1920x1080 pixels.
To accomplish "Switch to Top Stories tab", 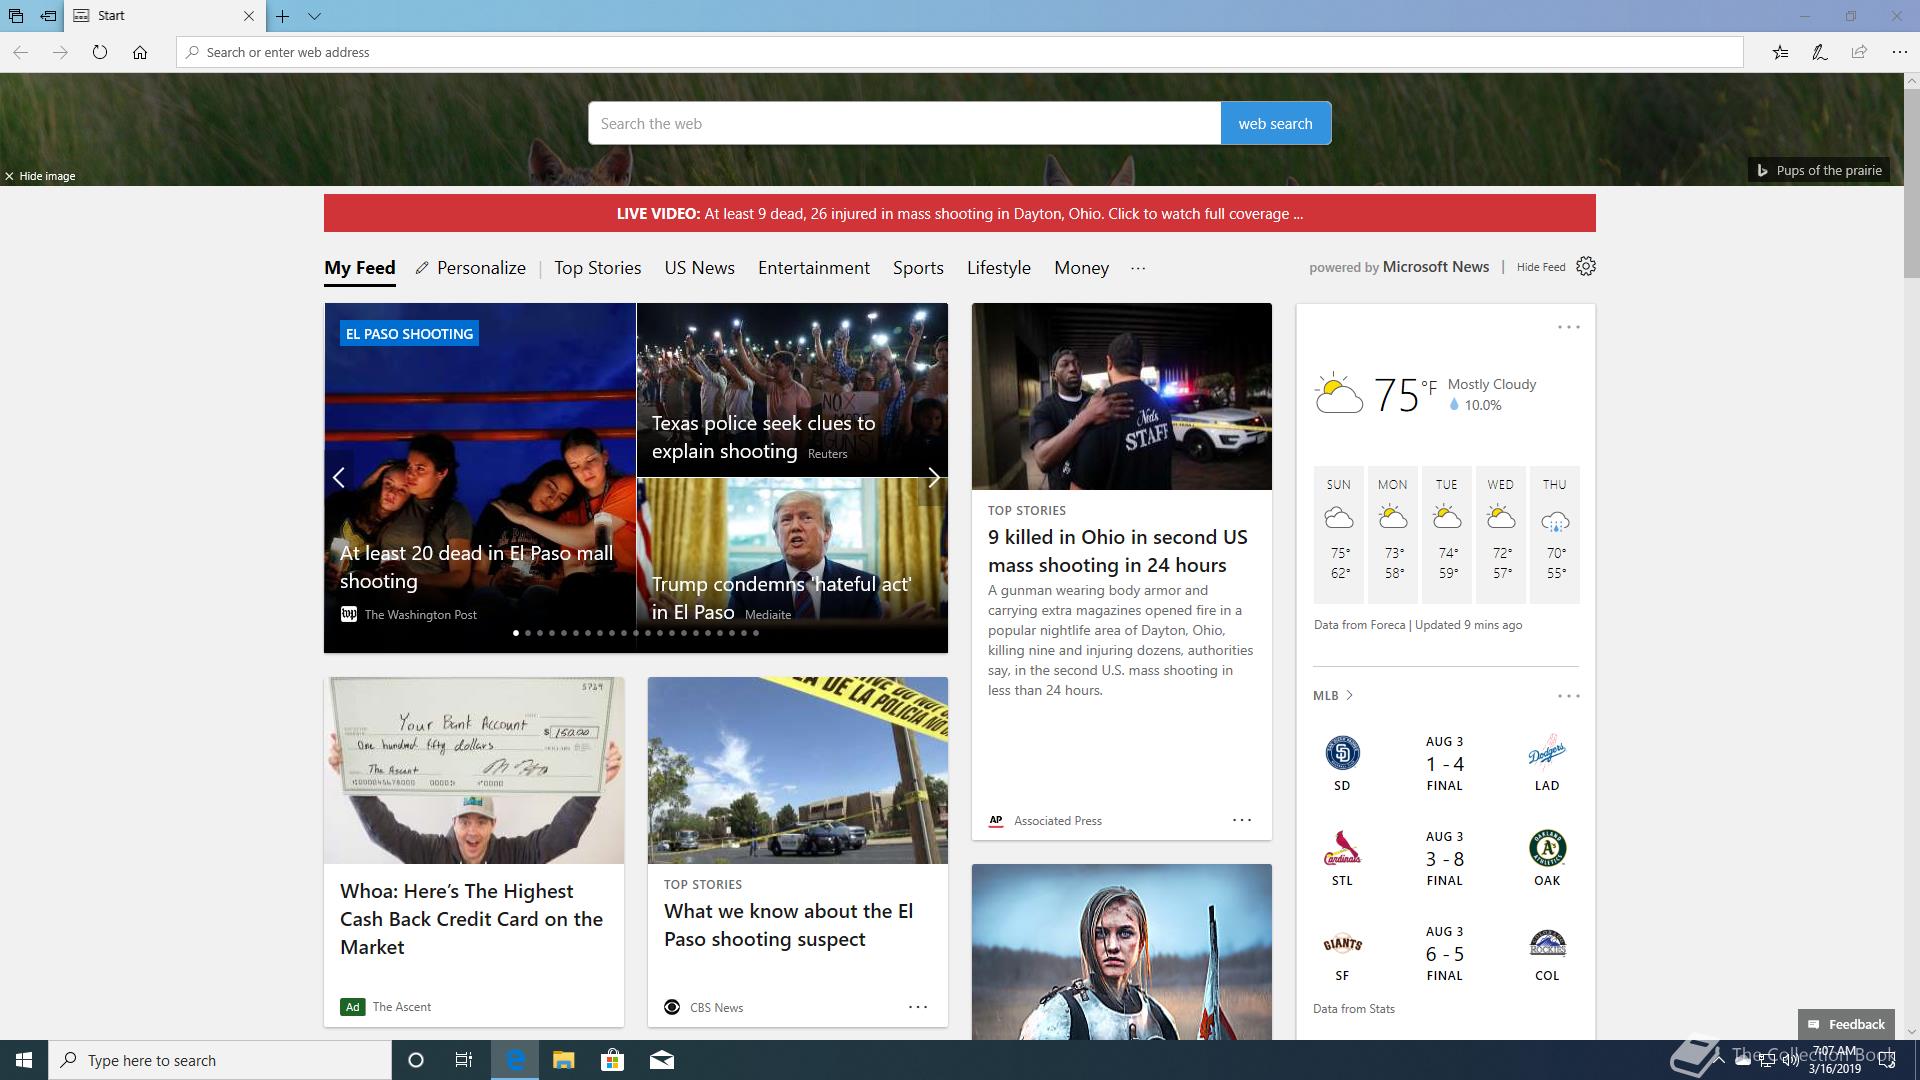I will pos(597,268).
